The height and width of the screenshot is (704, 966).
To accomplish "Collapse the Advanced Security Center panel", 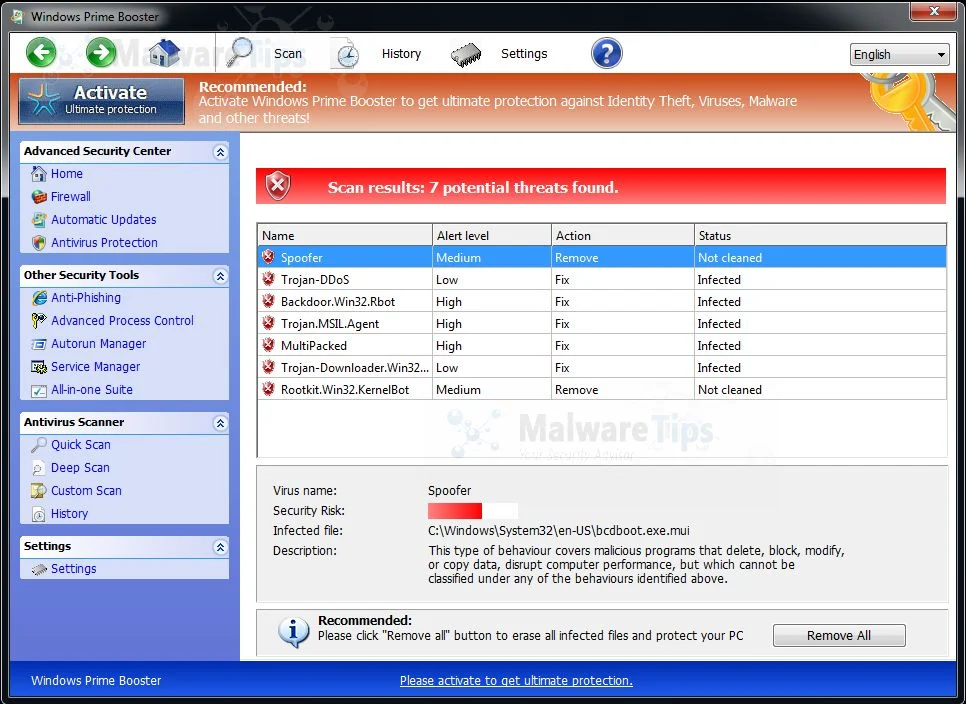I will pos(220,152).
